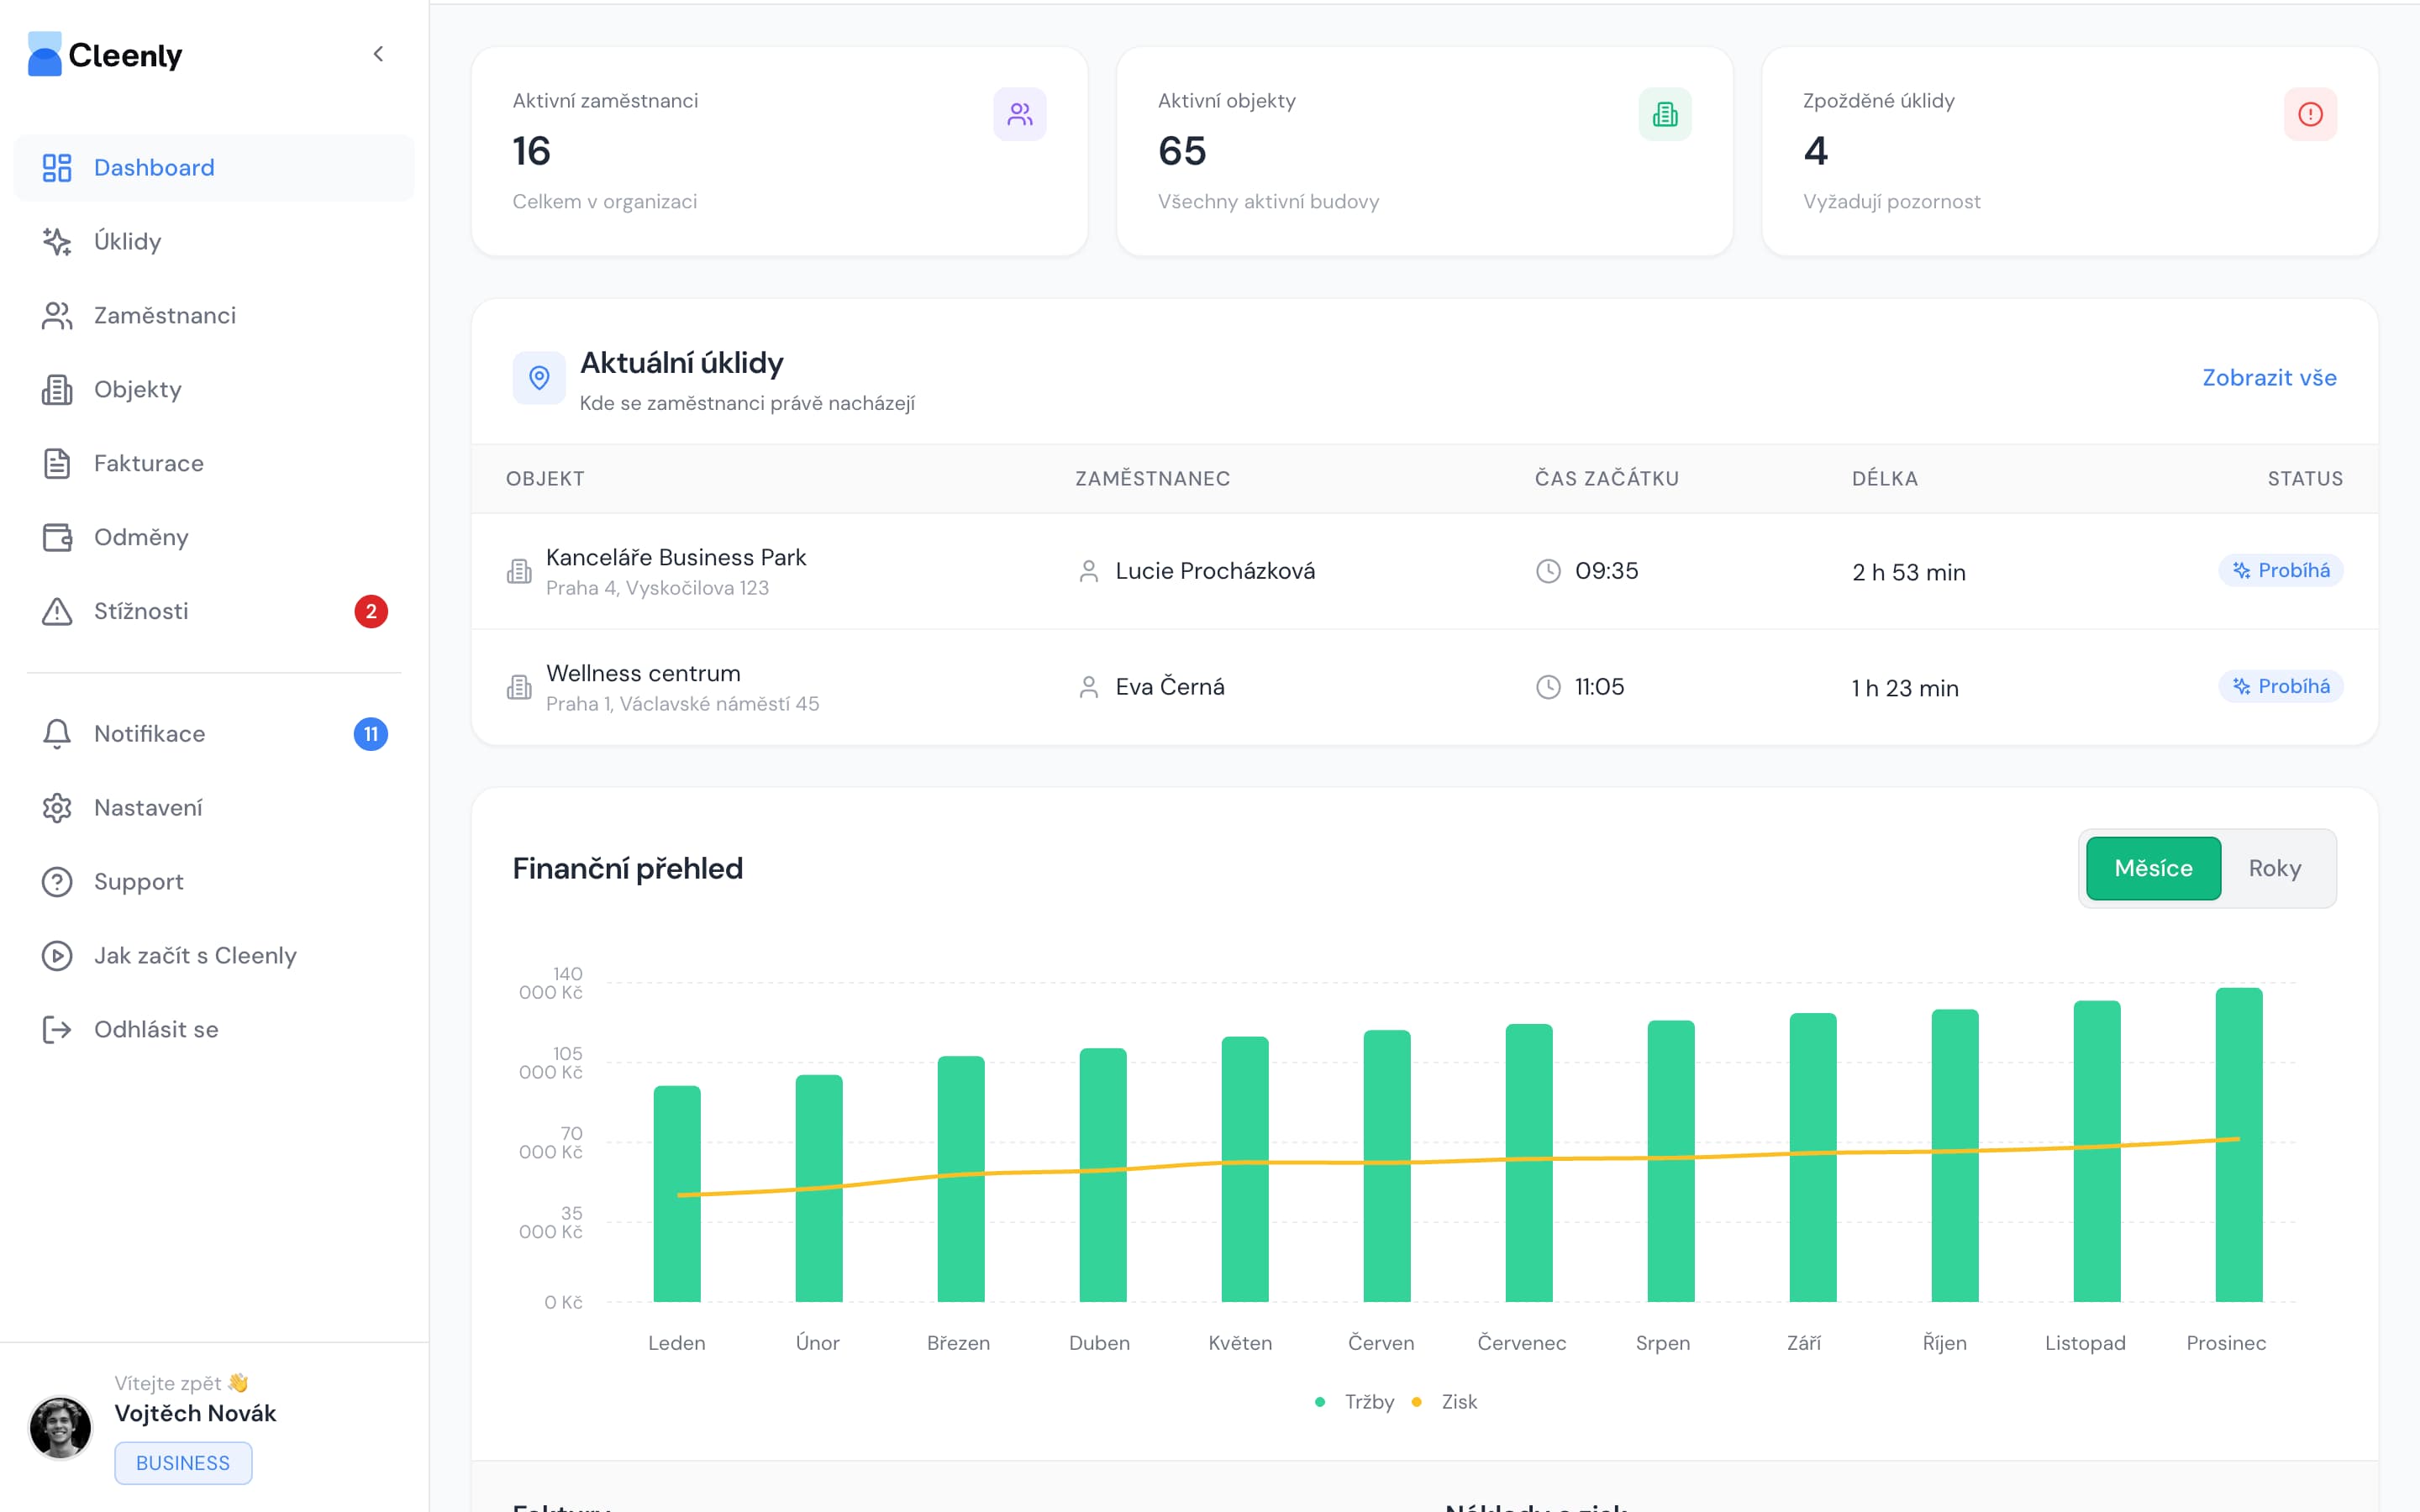Click the Nastavení gear icon

(x=57, y=808)
